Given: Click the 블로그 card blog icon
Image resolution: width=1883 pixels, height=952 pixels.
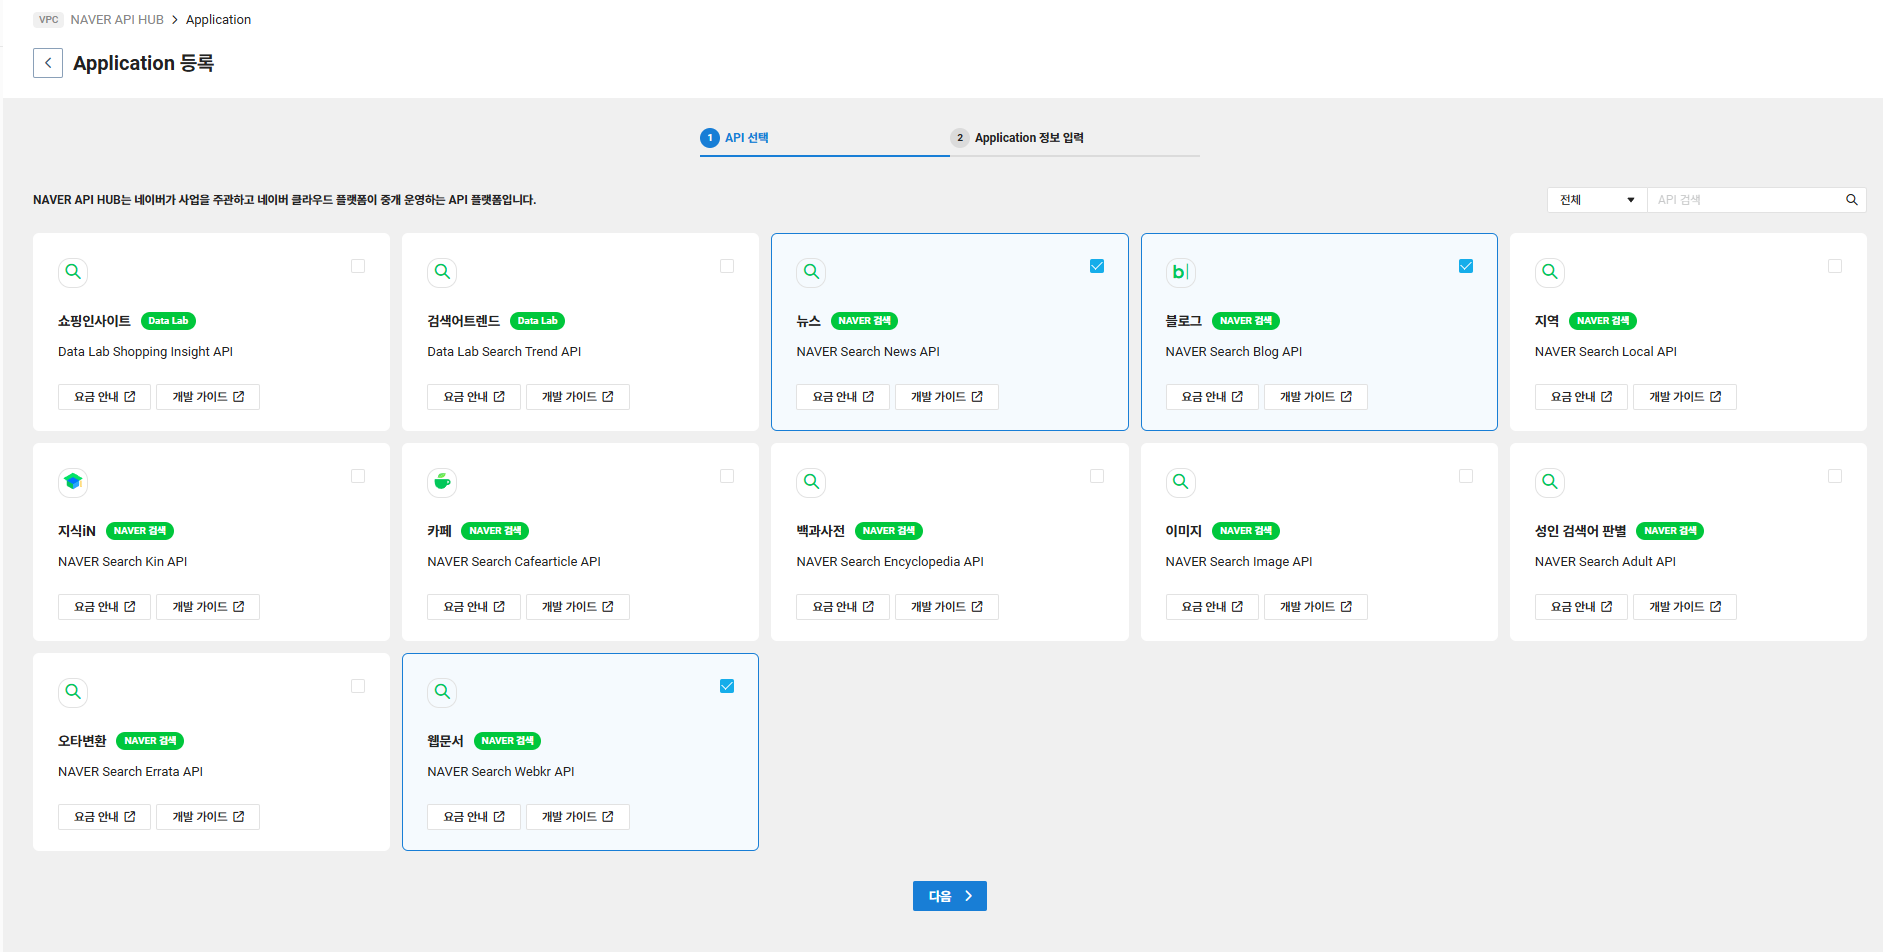Looking at the screenshot, I should click(x=1180, y=272).
